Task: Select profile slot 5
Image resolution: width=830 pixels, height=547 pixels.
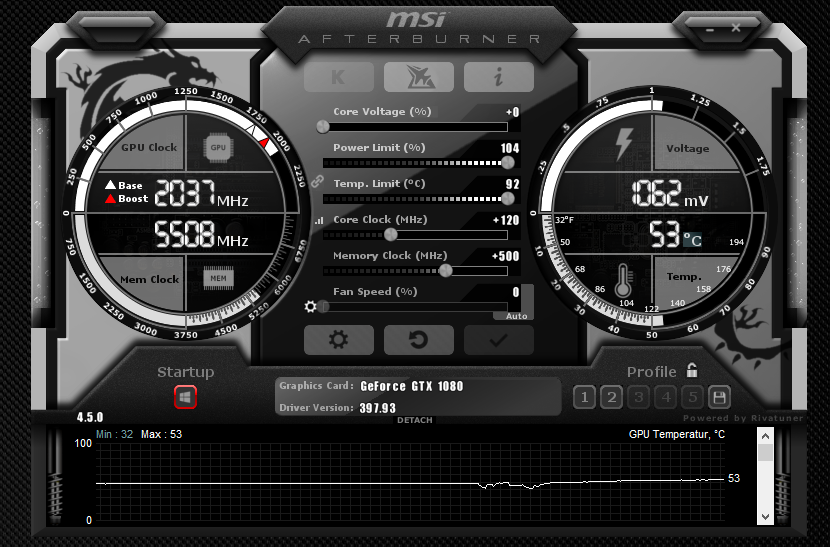Action: click(x=692, y=397)
